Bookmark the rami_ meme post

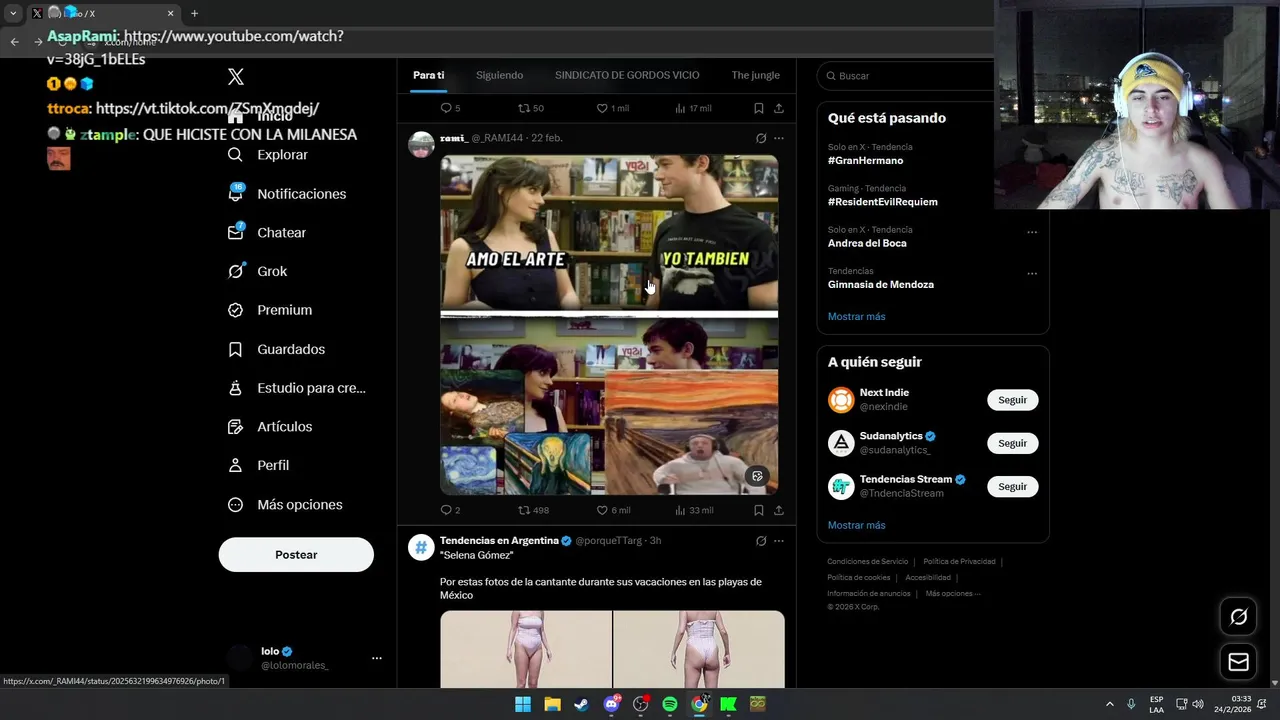click(x=759, y=510)
